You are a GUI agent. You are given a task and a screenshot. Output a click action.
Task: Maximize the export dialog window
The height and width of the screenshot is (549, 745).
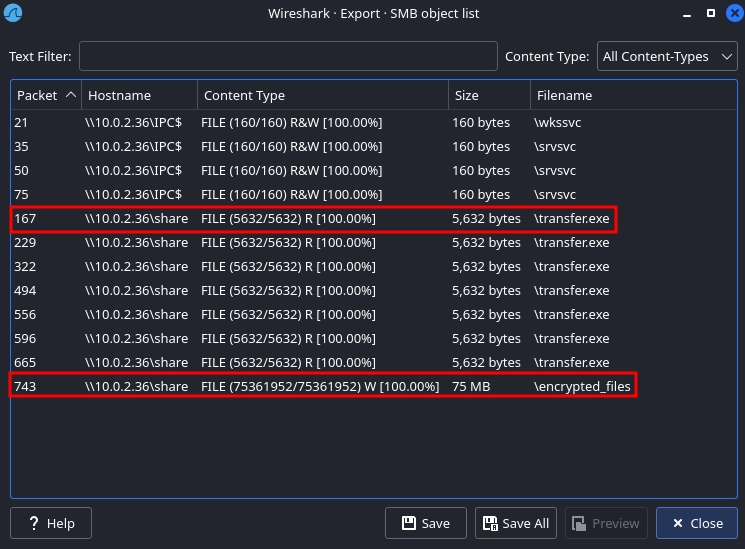[710, 14]
